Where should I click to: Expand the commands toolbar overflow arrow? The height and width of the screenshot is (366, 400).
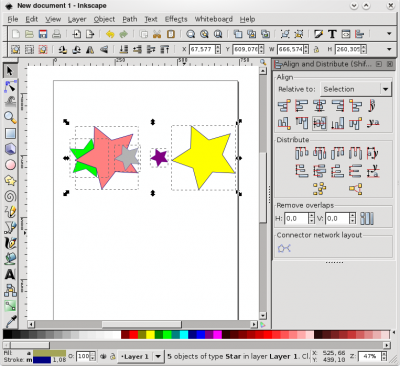pyautogui.click(x=389, y=34)
